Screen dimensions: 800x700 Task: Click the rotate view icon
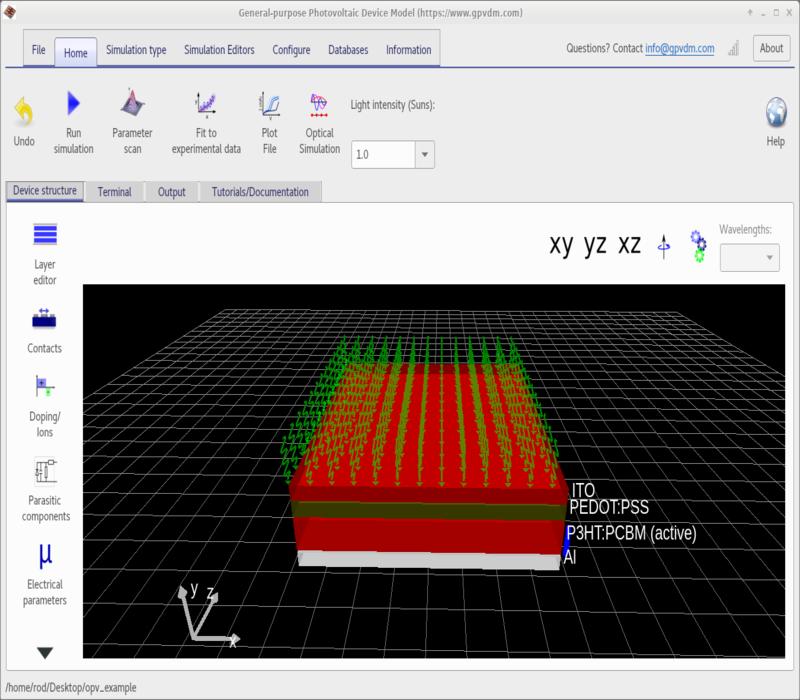[x=664, y=247]
